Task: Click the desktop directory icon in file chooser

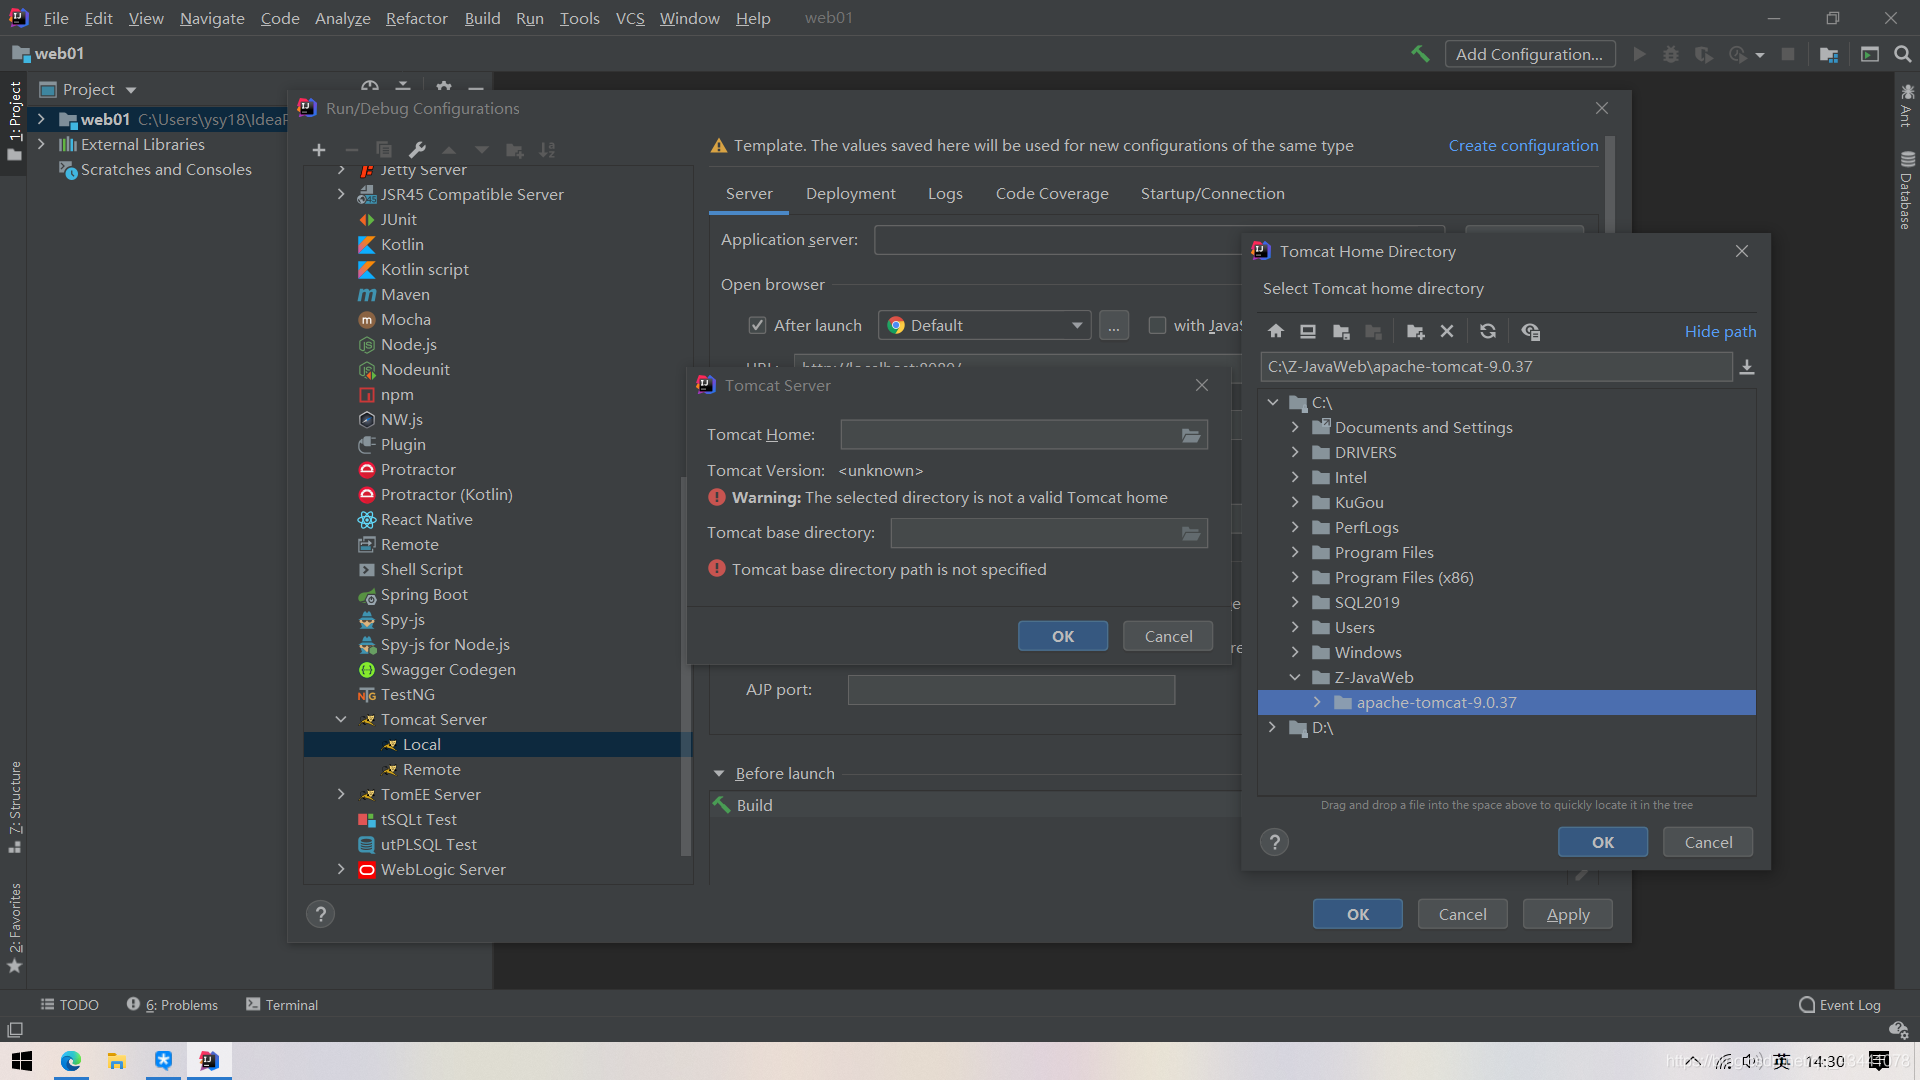Action: pyautogui.click(x=1308, y=332)
